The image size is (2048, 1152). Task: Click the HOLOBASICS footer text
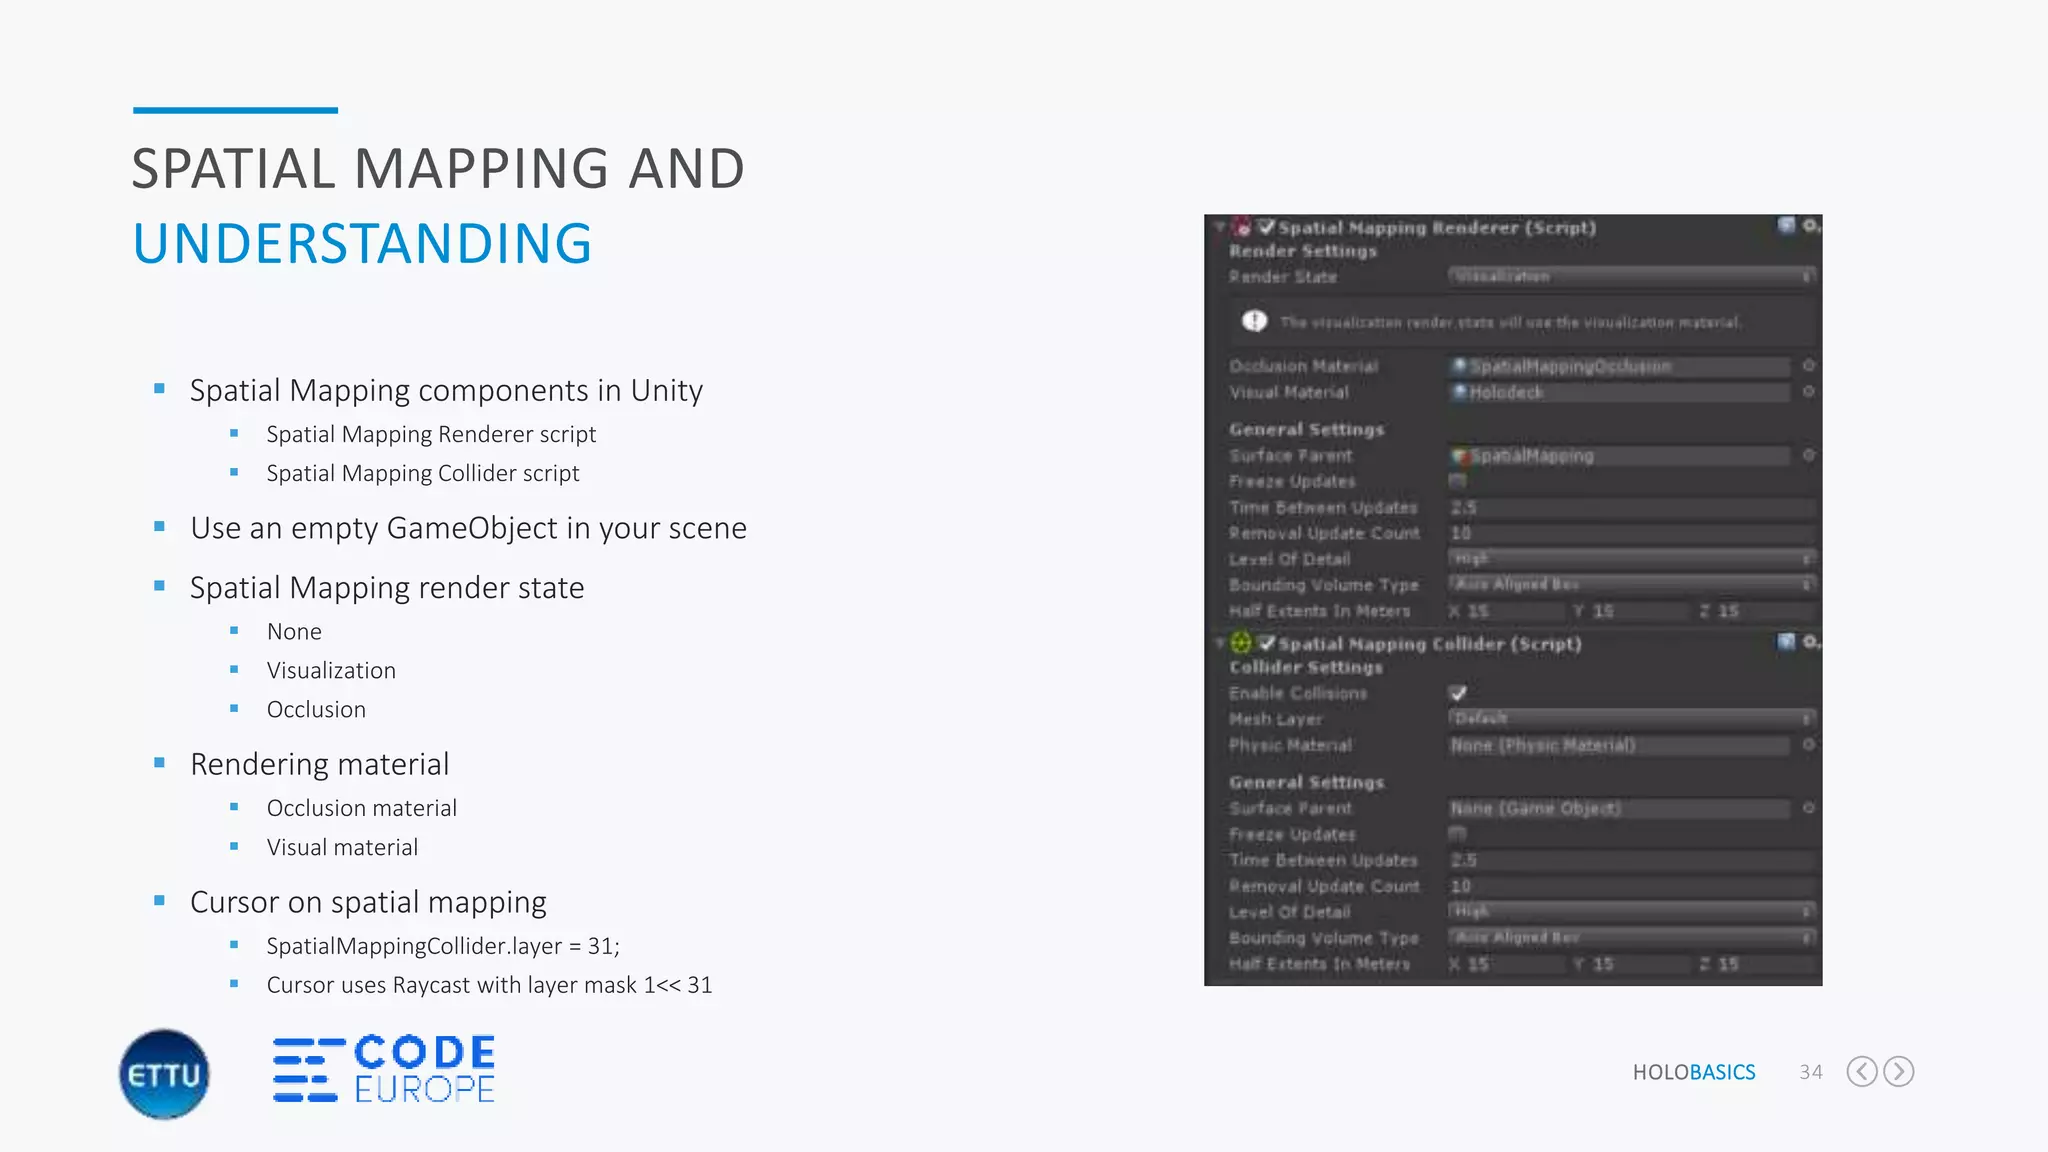[1694, 1072]
